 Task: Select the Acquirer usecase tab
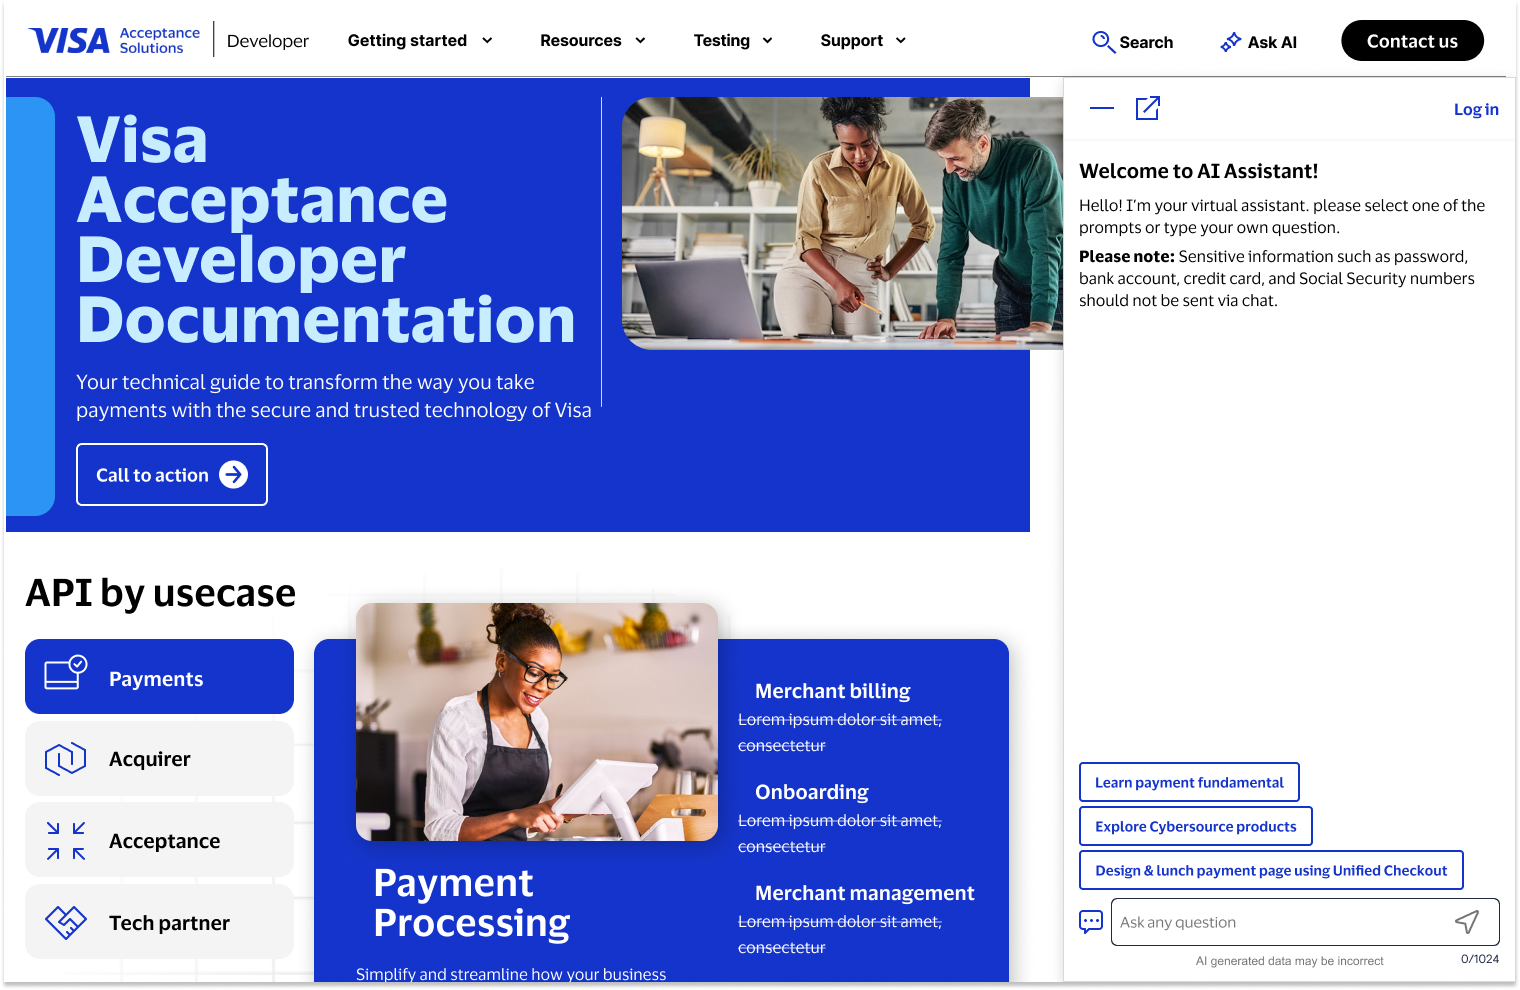coord(159,759)
